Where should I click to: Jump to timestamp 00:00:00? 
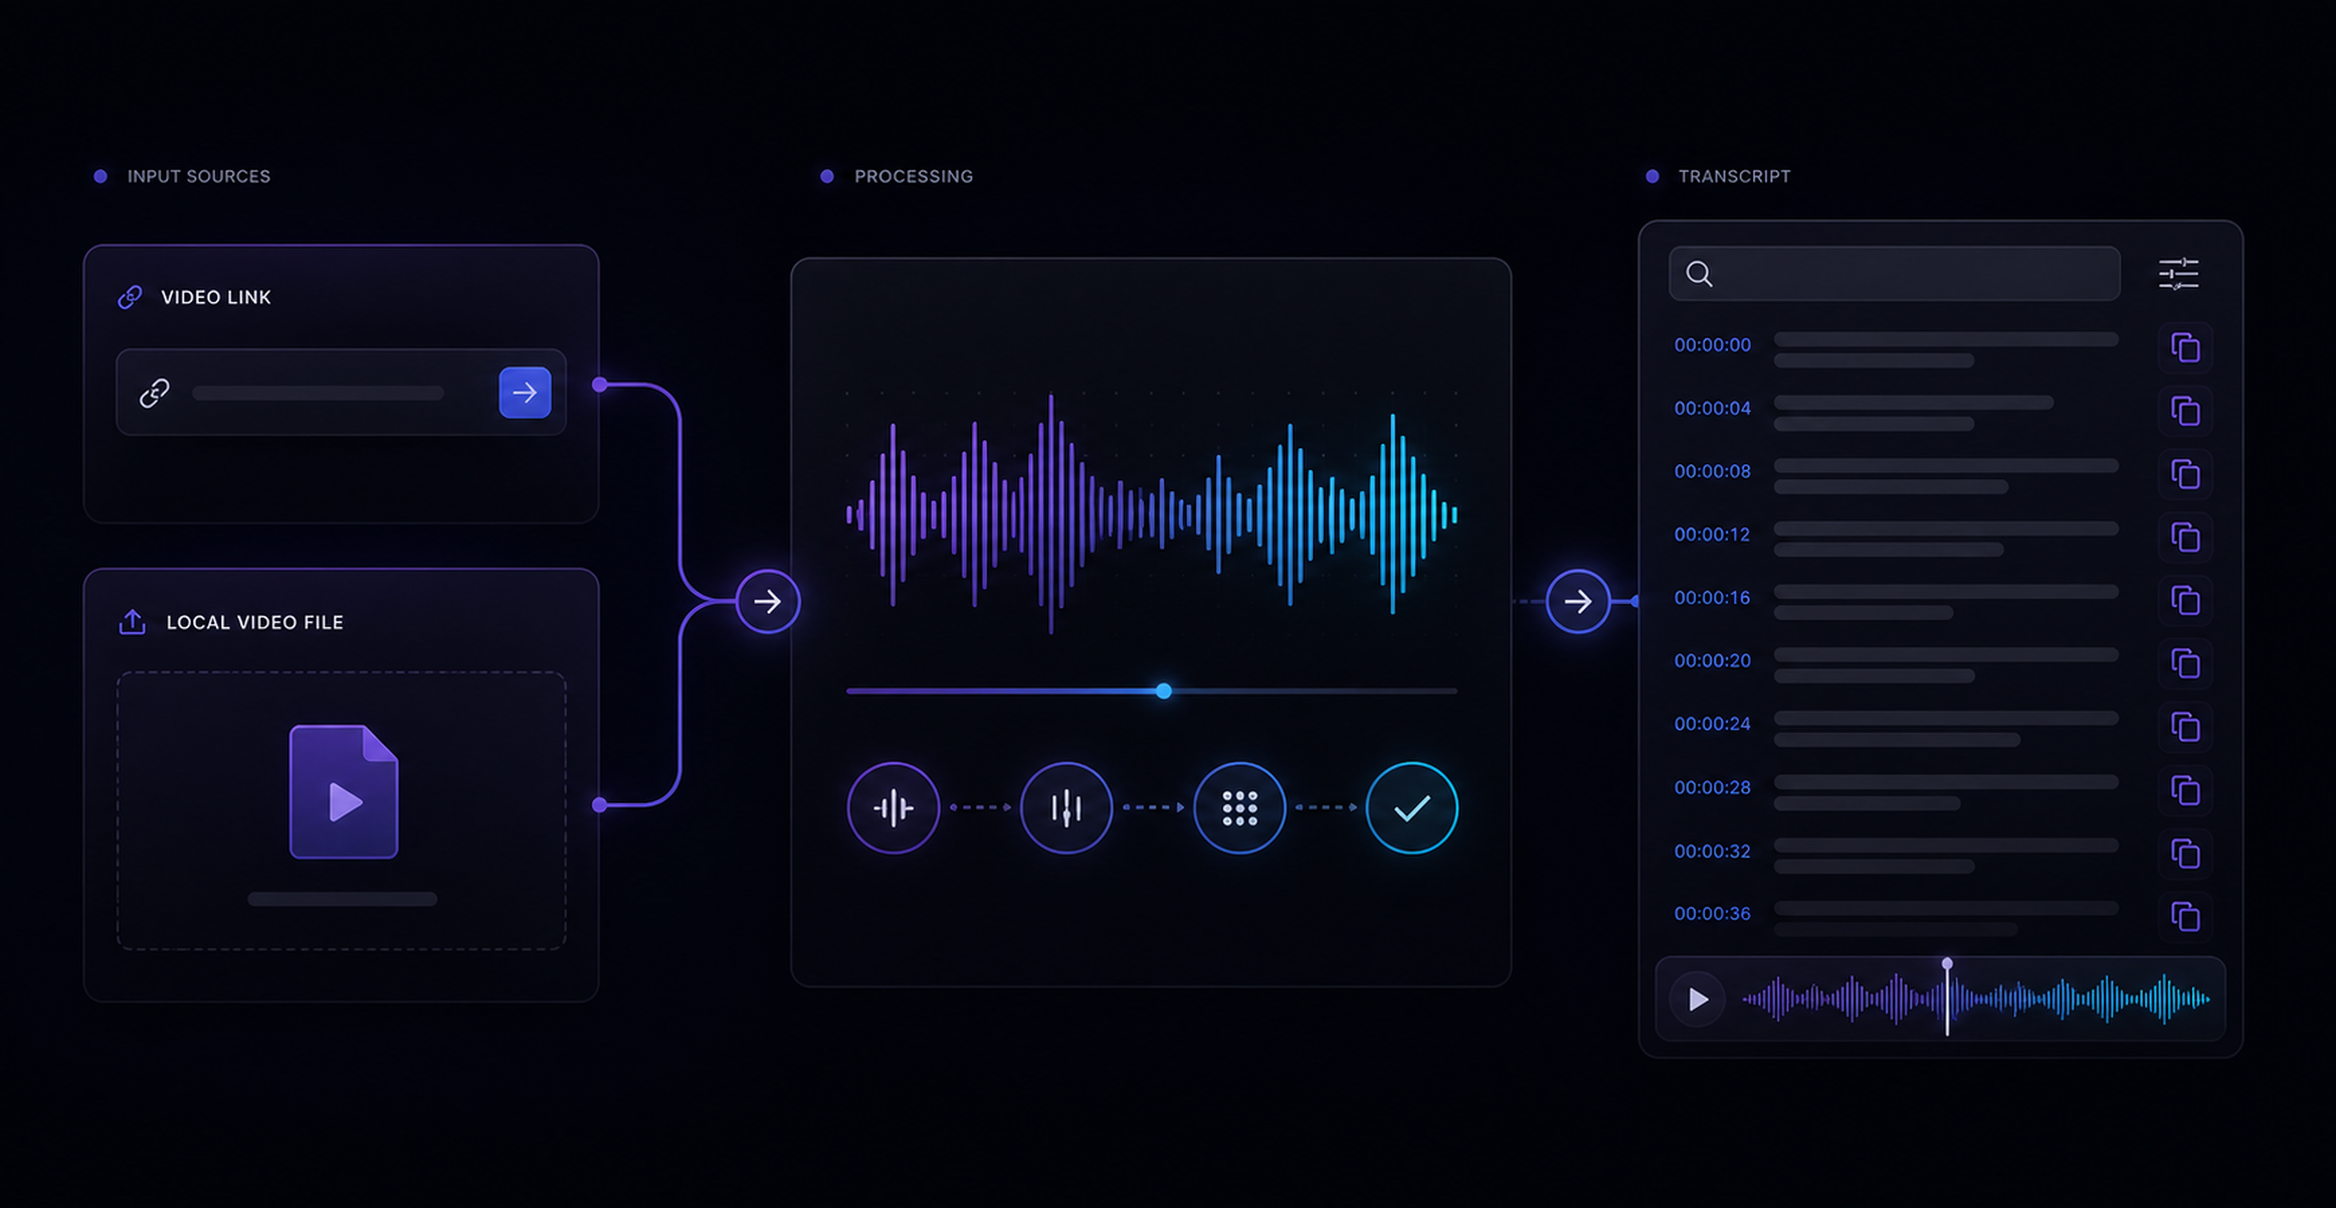point(1713,345)
